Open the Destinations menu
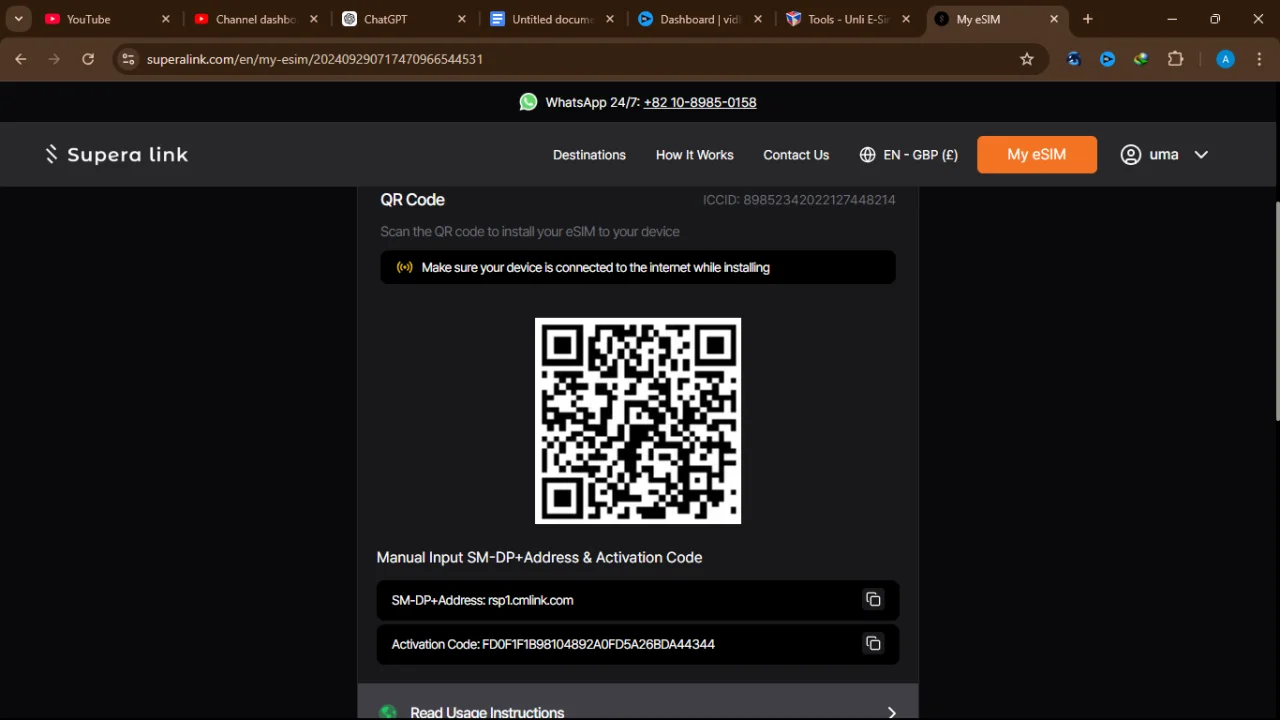The image size is (1280, 720). click(x=589, y=155)
